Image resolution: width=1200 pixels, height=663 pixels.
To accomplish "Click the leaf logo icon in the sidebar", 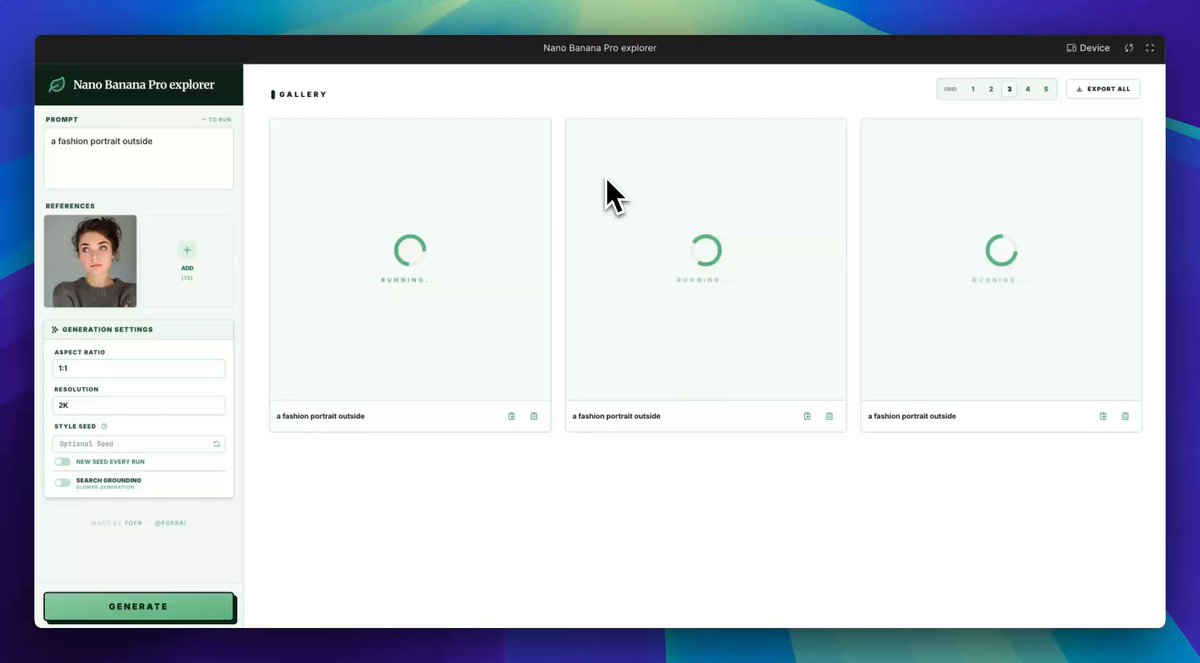I will (57, 85).
